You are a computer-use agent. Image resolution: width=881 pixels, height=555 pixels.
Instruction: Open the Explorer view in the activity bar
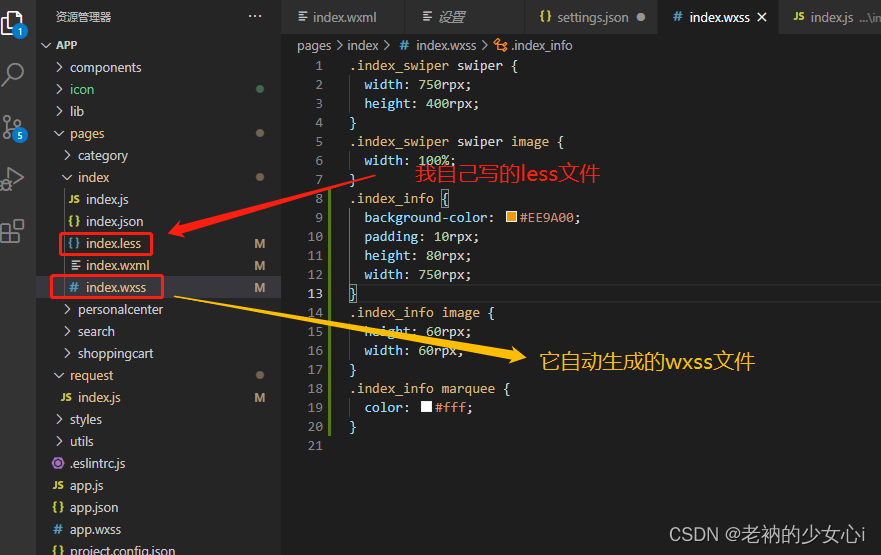[13, 24]
